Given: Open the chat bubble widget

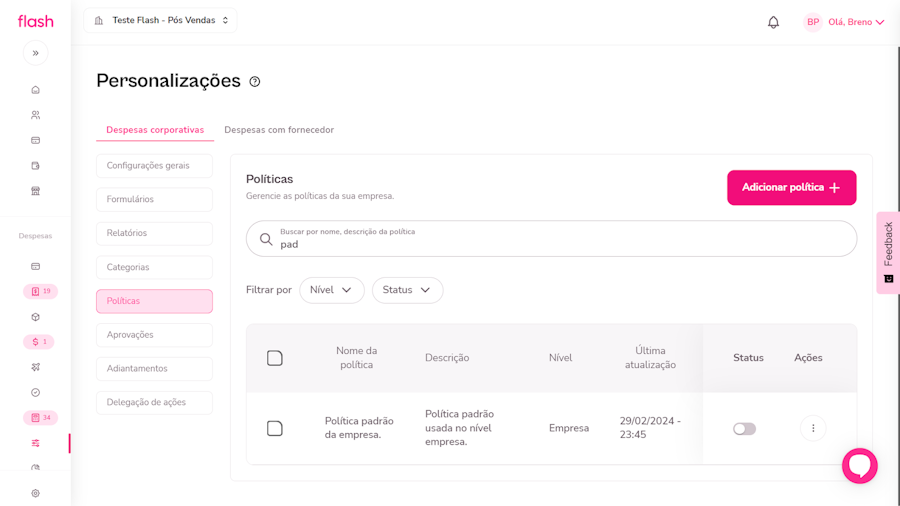Looking at the screenshot, I should pyautogui.click(x=859, y=465).
